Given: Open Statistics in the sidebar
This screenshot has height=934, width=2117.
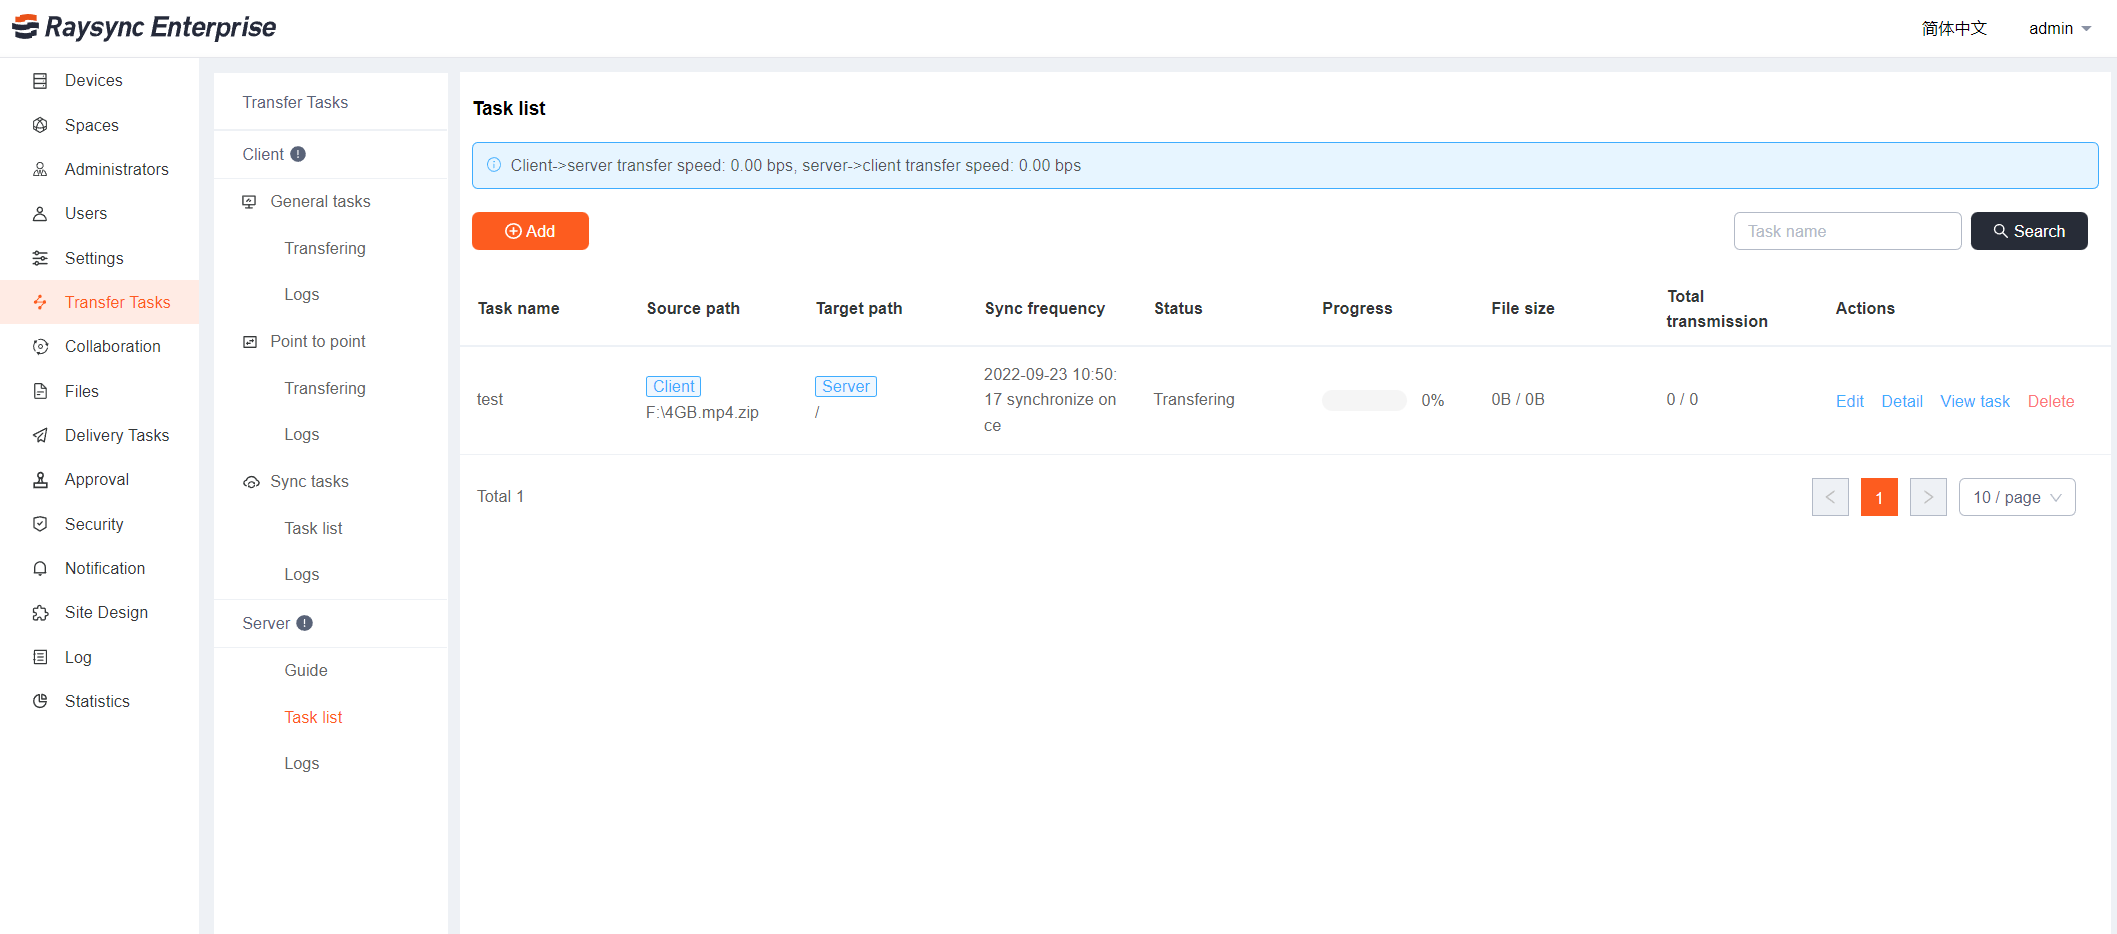Looking at the screenshot, I should pos(100,701).
